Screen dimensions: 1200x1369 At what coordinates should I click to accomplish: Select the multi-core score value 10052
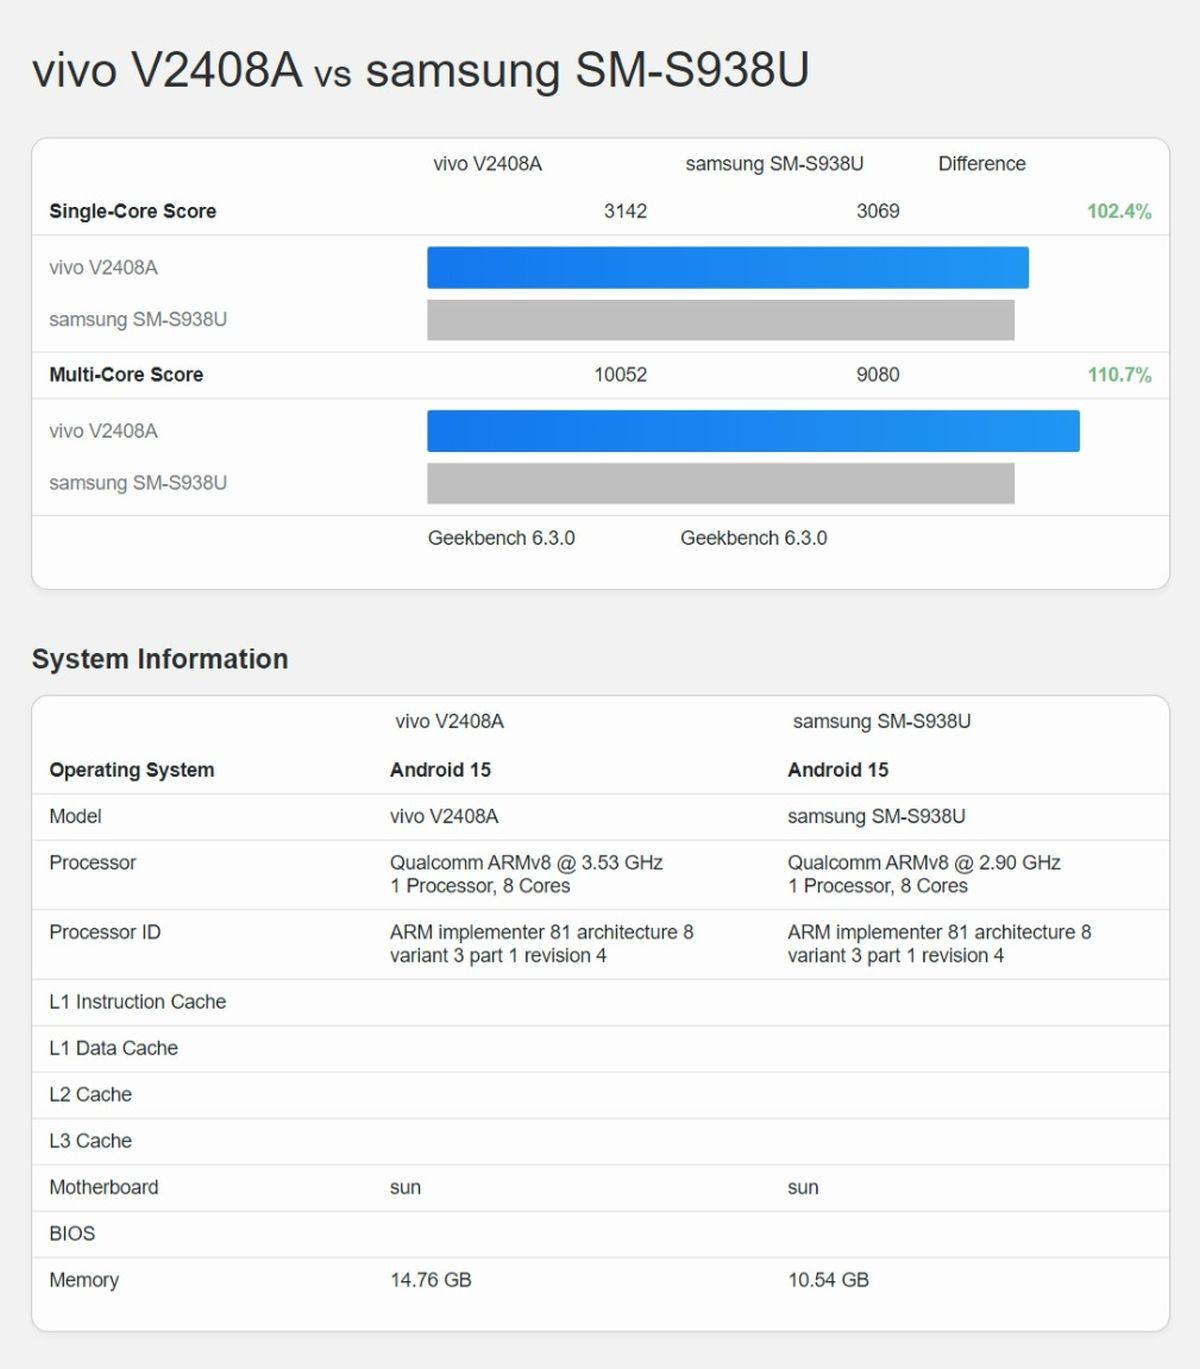(620, 375)
